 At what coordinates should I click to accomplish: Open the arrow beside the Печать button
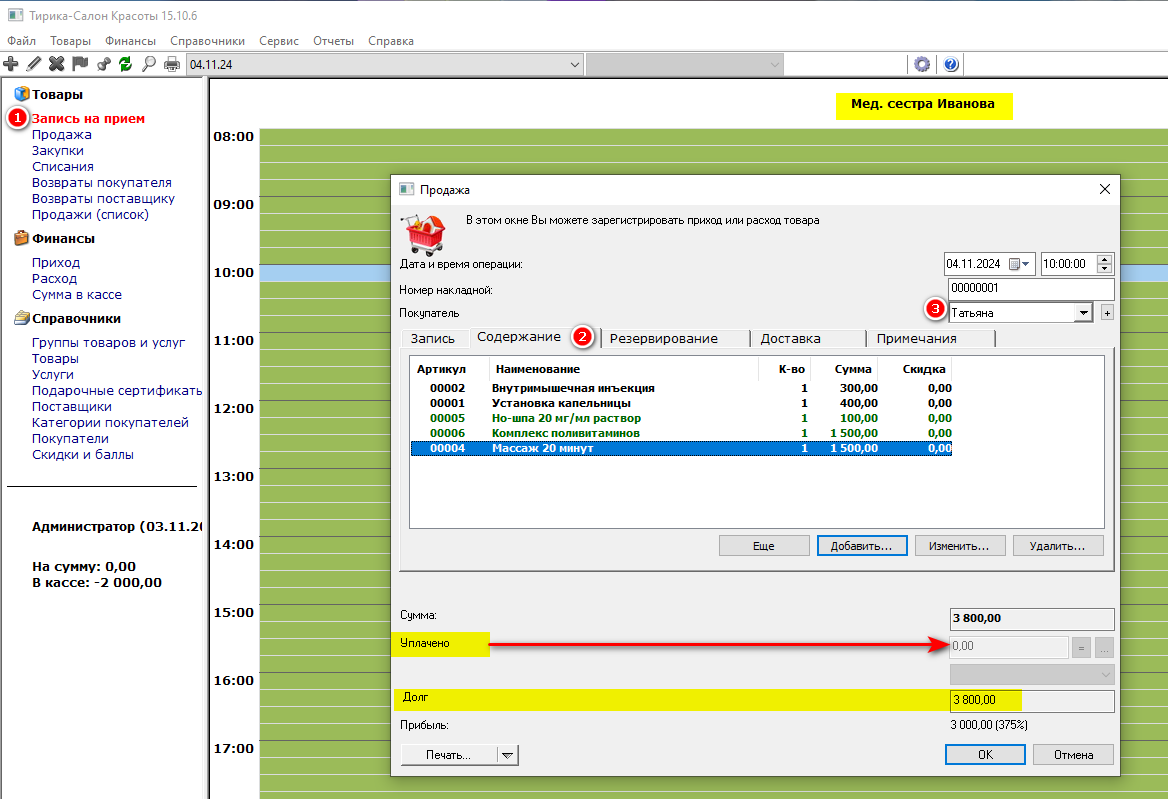point(507,755)
